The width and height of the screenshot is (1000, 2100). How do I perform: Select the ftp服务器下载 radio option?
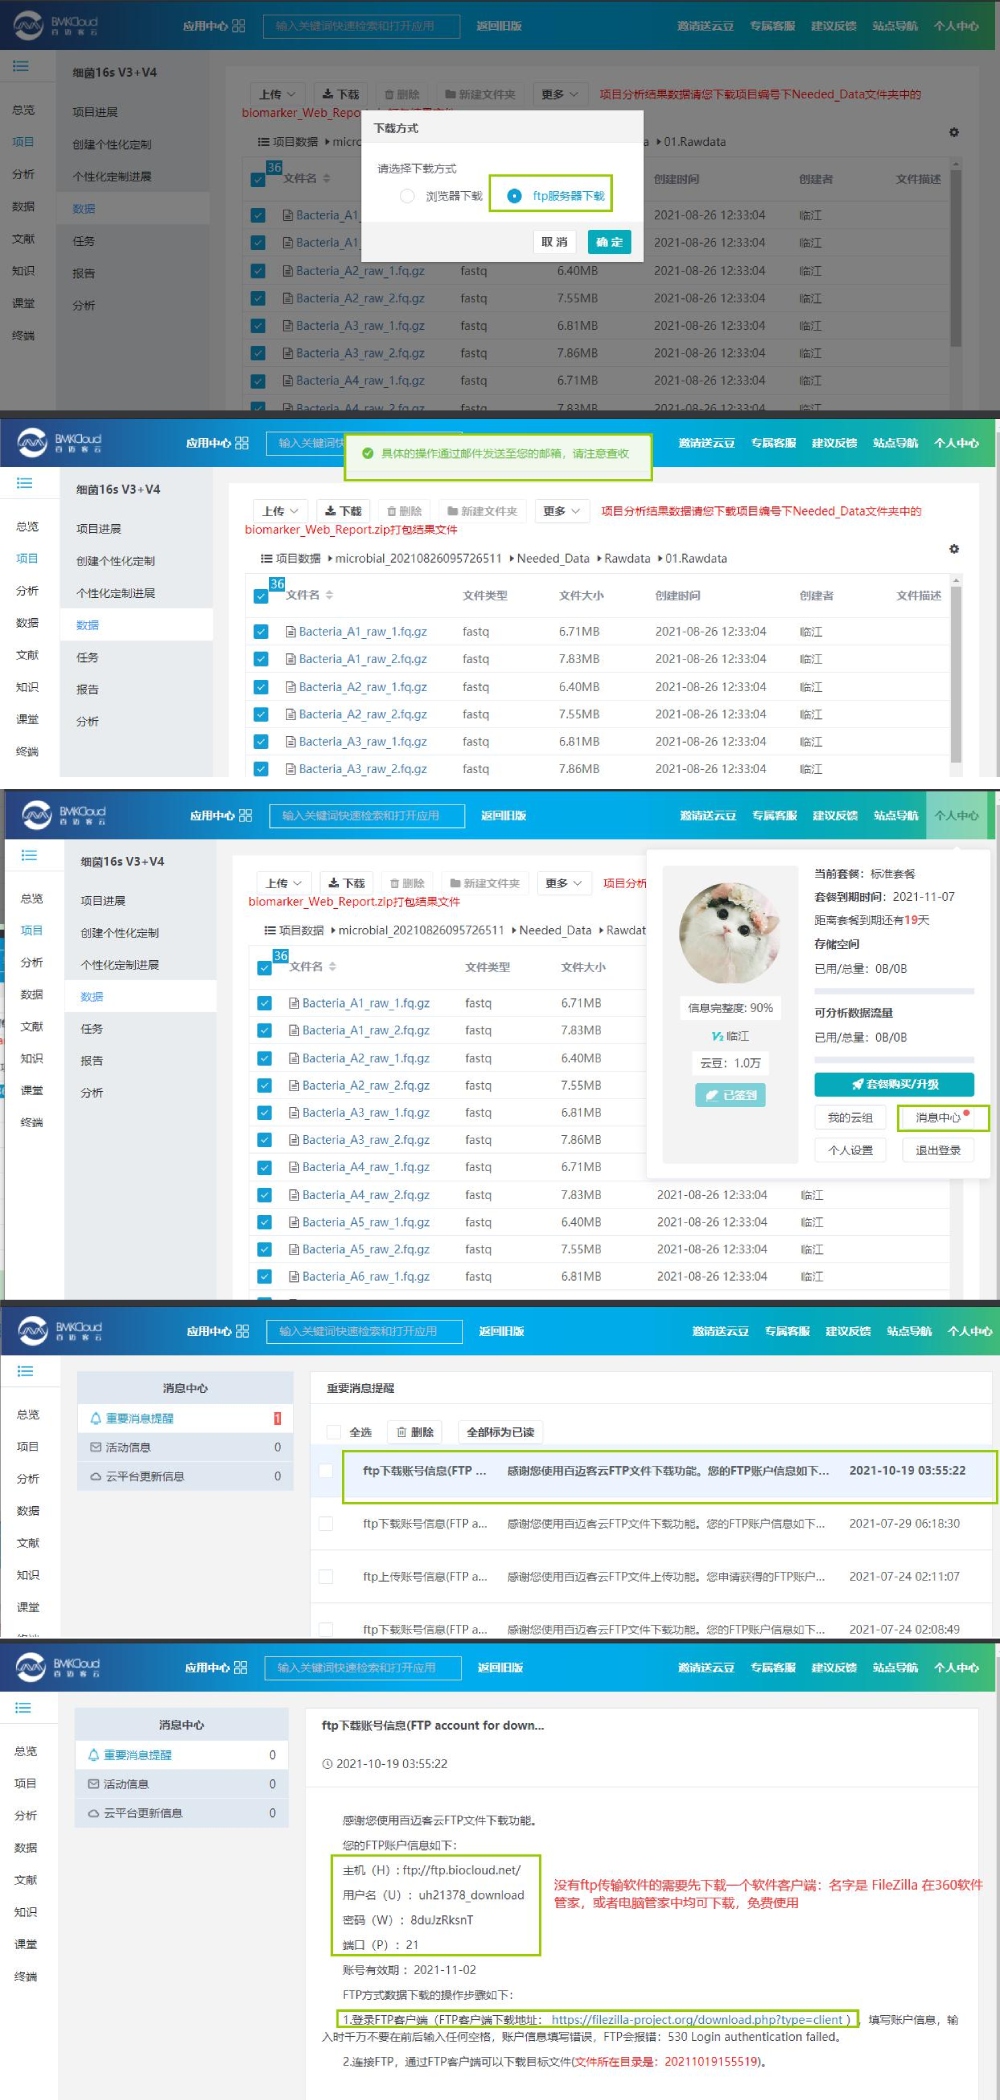coord(514,196)
